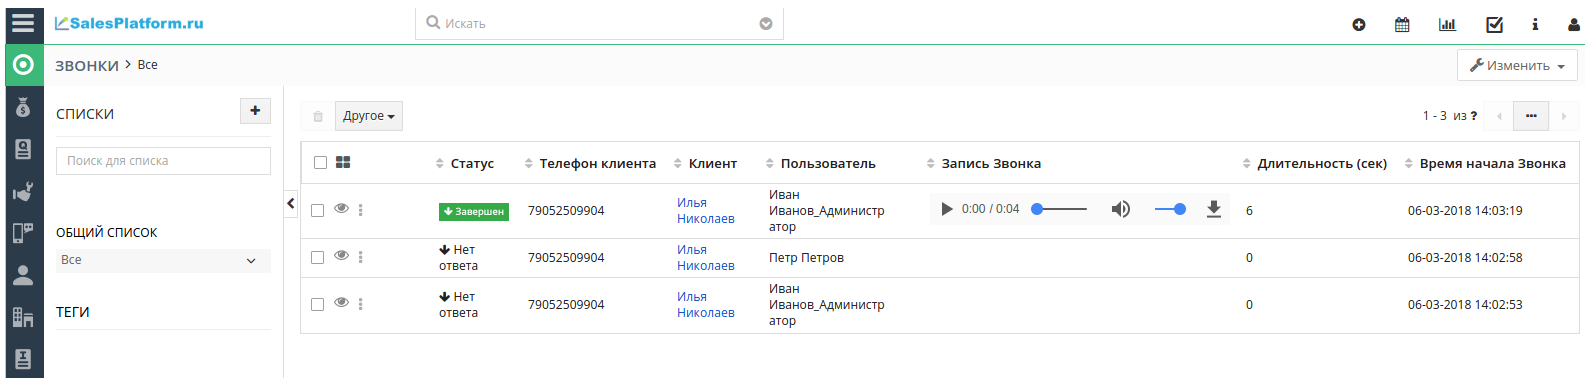The image size is (1591, 381).
Task: Open the calendar icon in top bar
Action: [1402, 24]
